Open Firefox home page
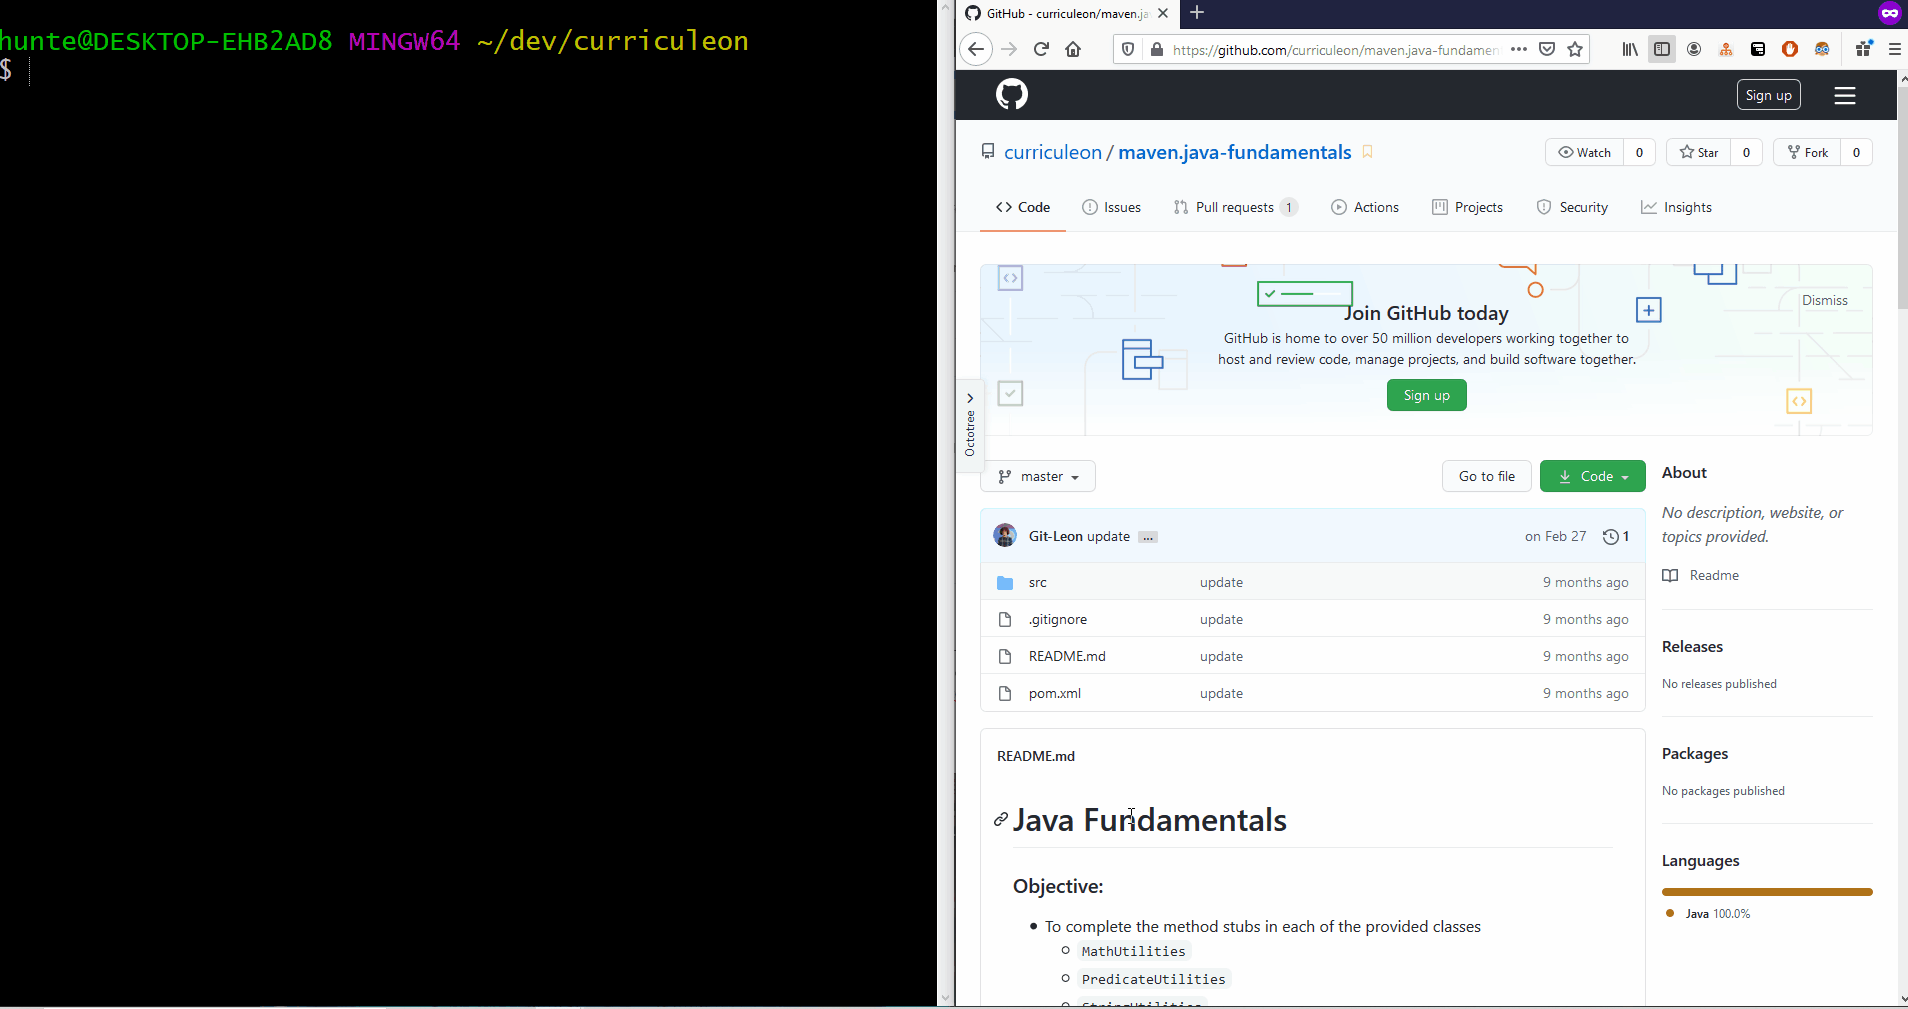The image size is (1908, 1009). (x=1073, y=49)
